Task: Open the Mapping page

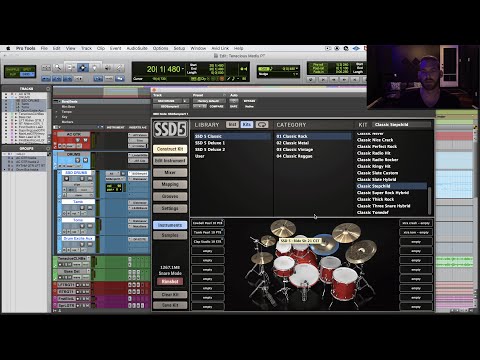Action: click(170, 184)
